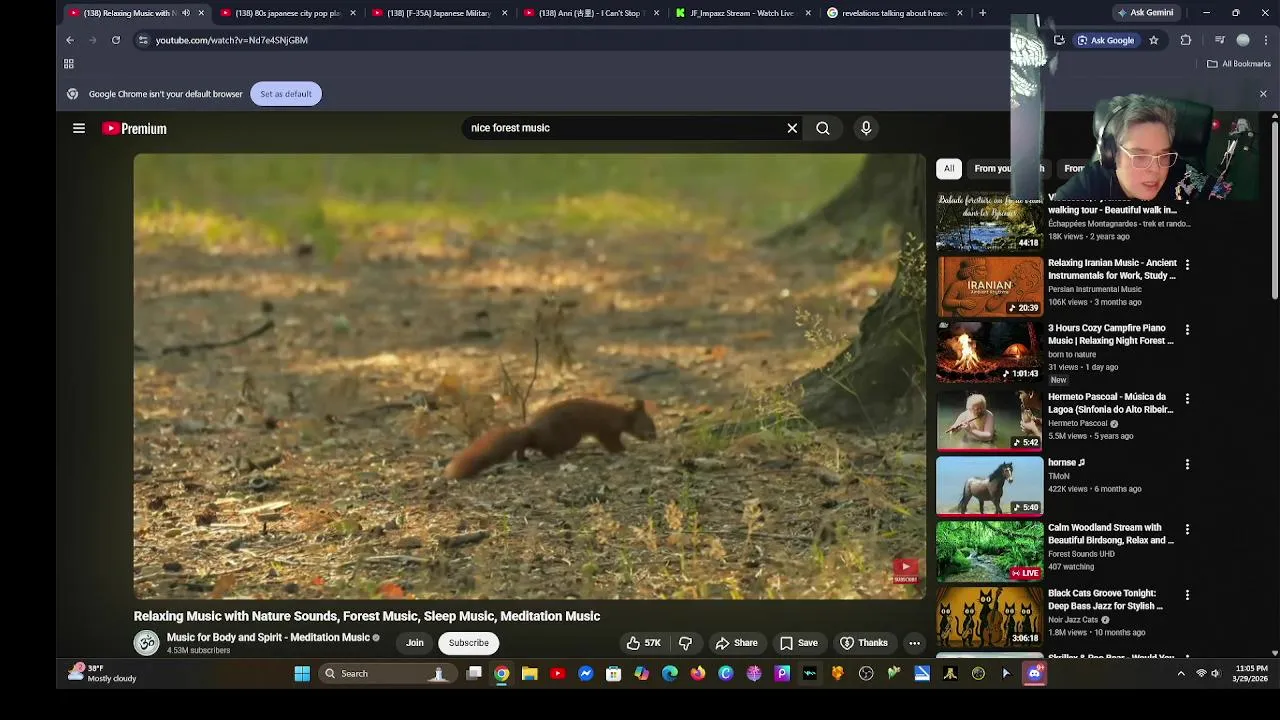
Task: Open options for Hermeto Pascoal video
Action: (x=1187, y=398)
